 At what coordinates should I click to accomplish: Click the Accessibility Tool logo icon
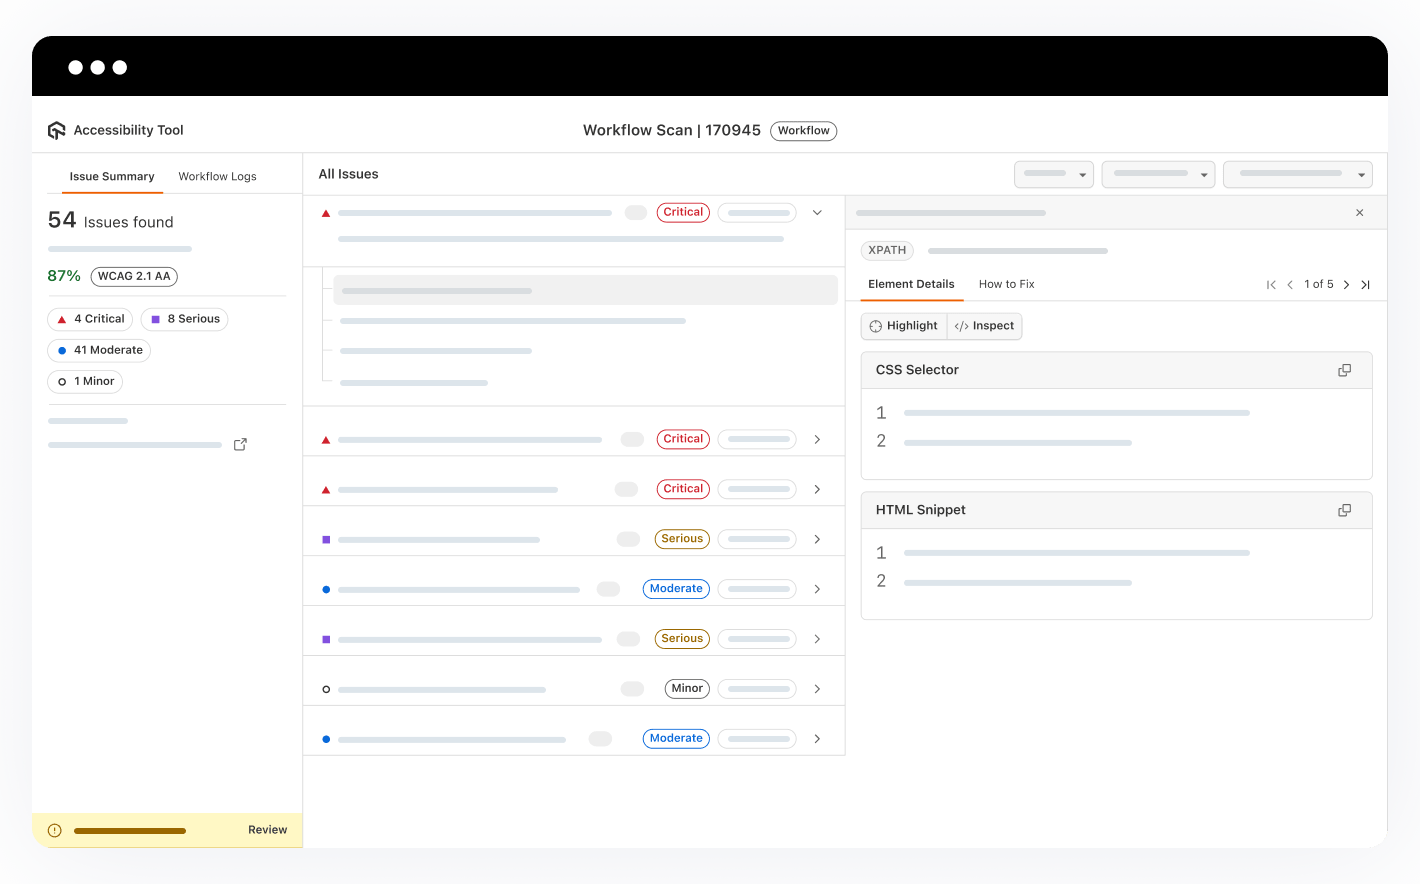pyautogui.click(x=57, y=130)
